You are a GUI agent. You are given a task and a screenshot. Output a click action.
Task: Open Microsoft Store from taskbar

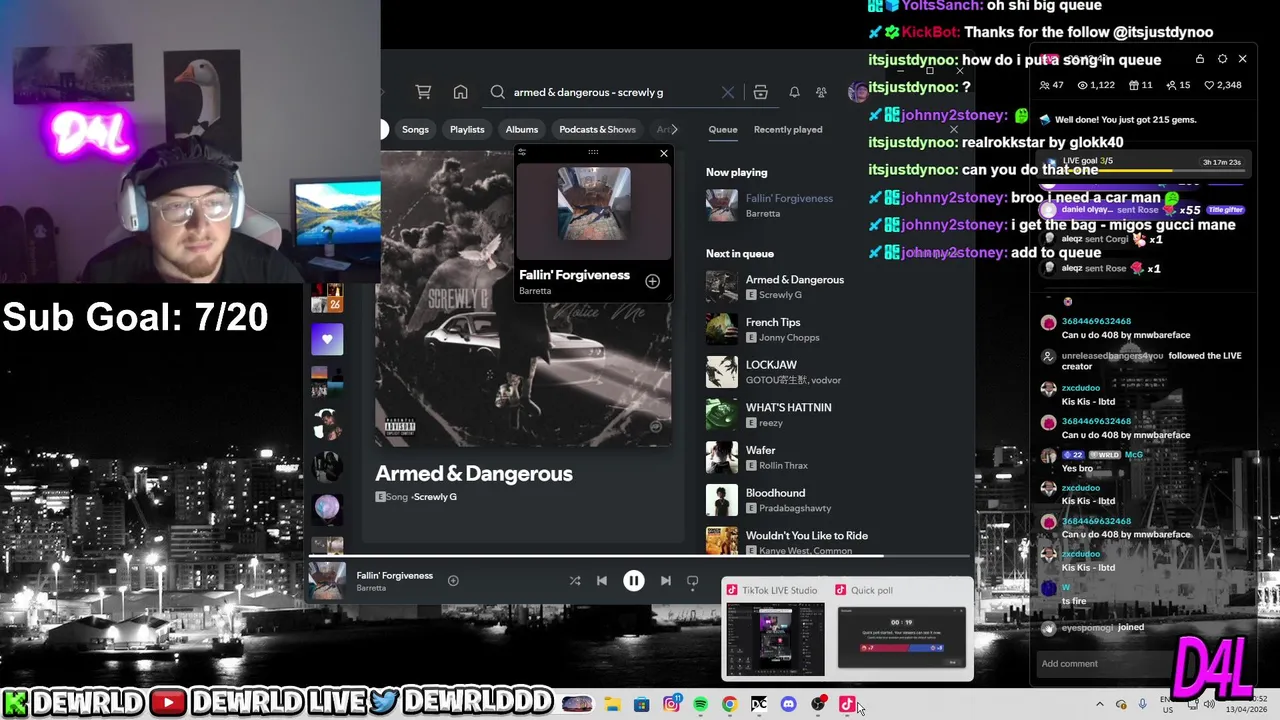642,704
